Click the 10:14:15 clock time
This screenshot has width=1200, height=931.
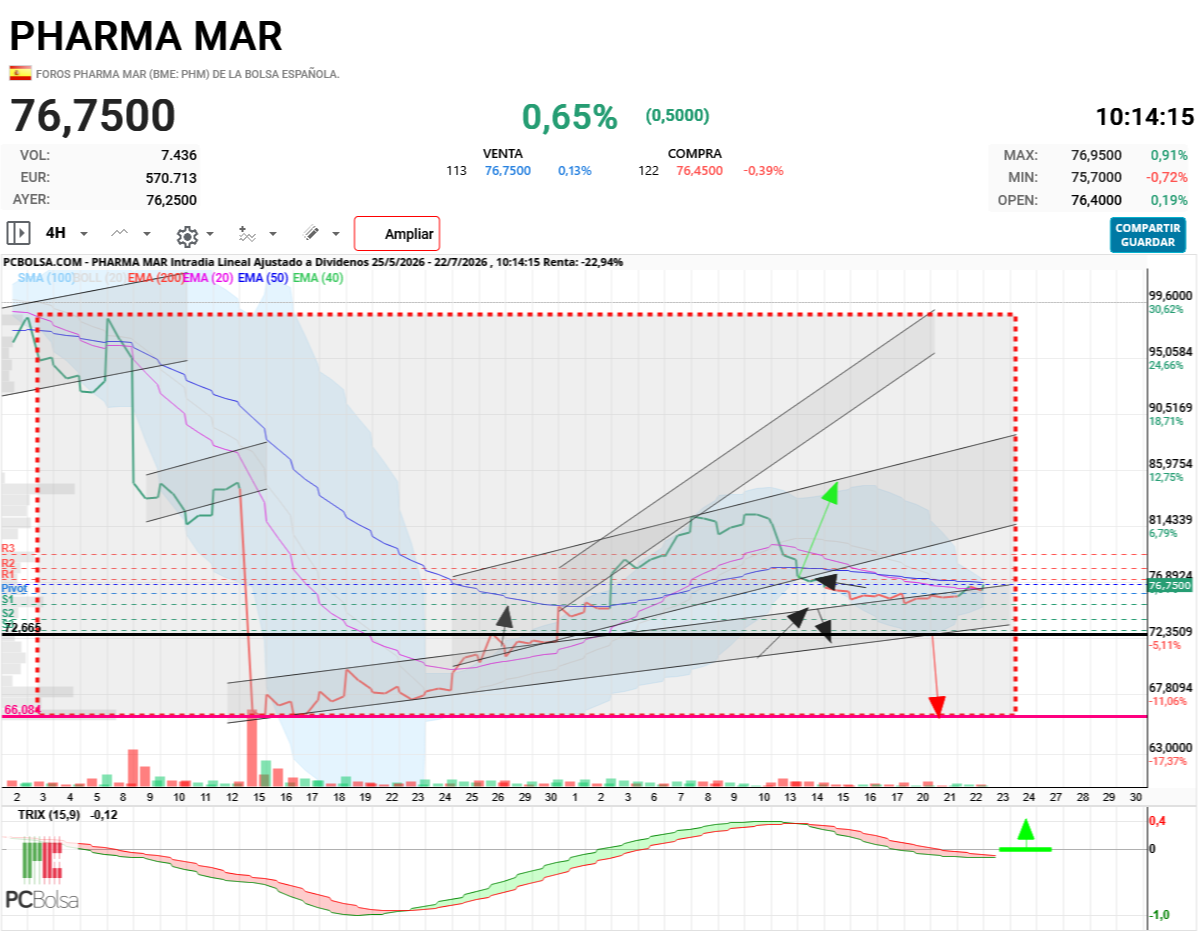coord(1145,117)
